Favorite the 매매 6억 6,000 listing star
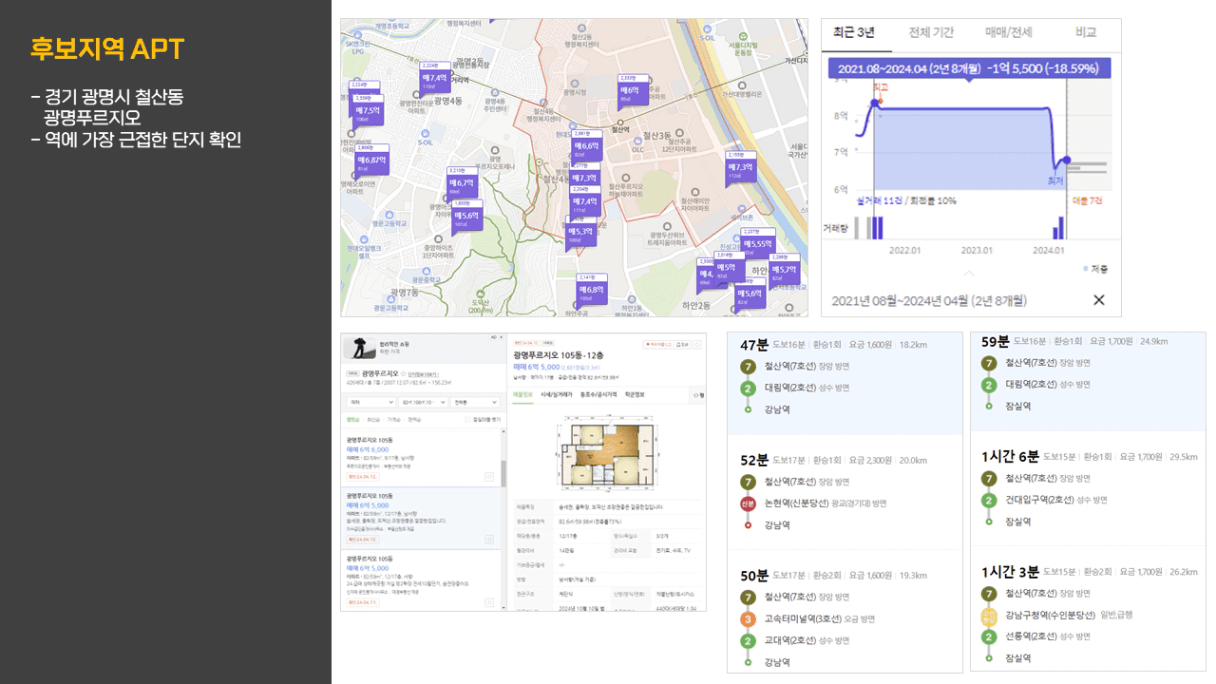Screen dimensions: 1216x684 [x=489, y=476]
